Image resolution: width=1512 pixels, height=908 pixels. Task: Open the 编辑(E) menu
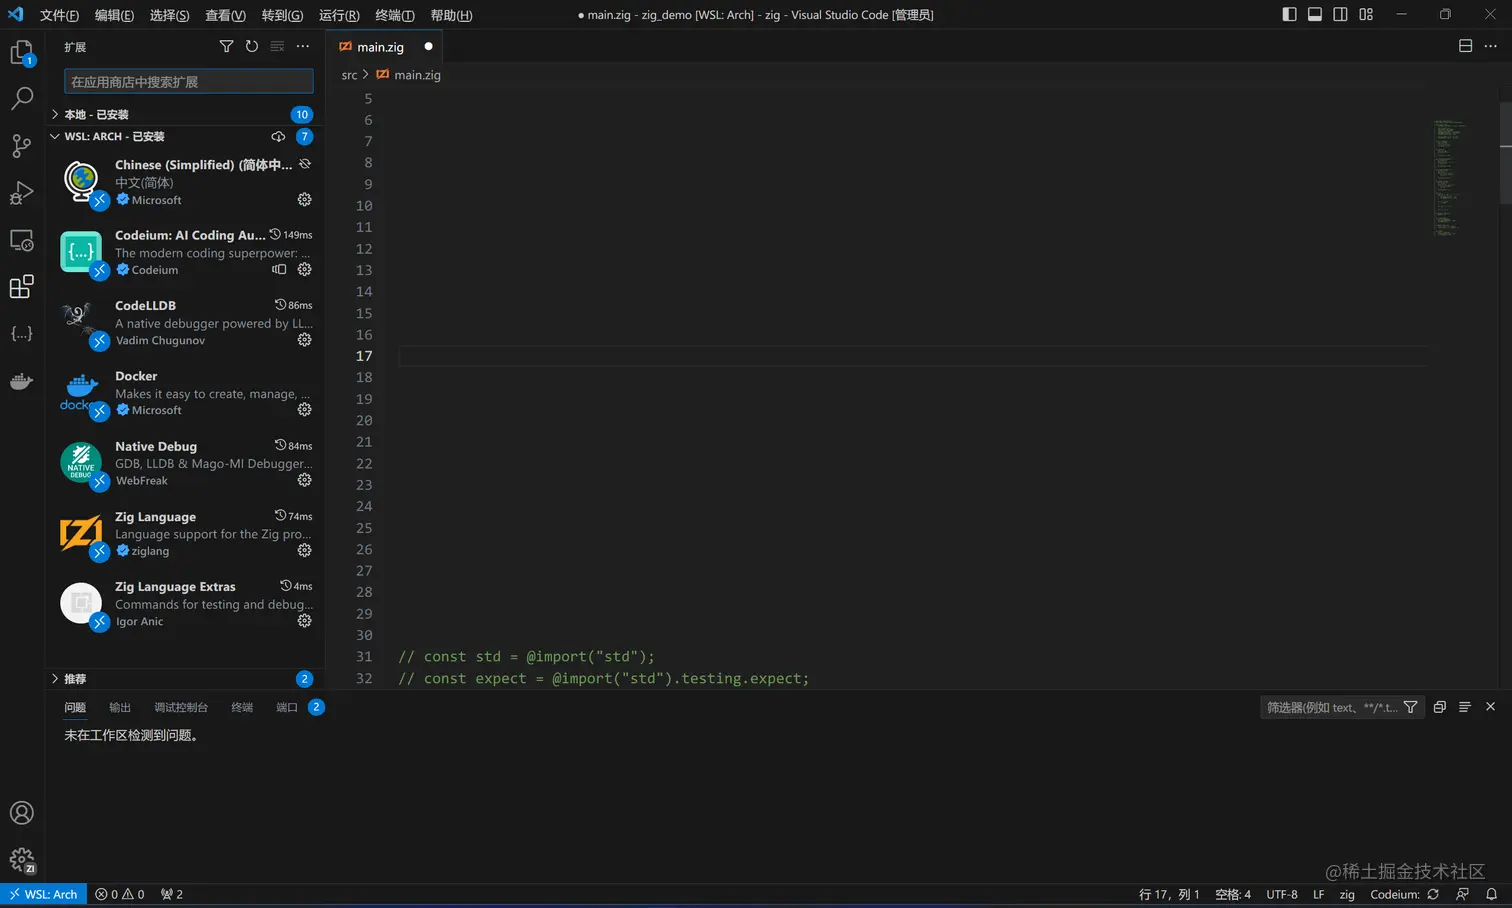pyautogui.click(x=114, y=15)
